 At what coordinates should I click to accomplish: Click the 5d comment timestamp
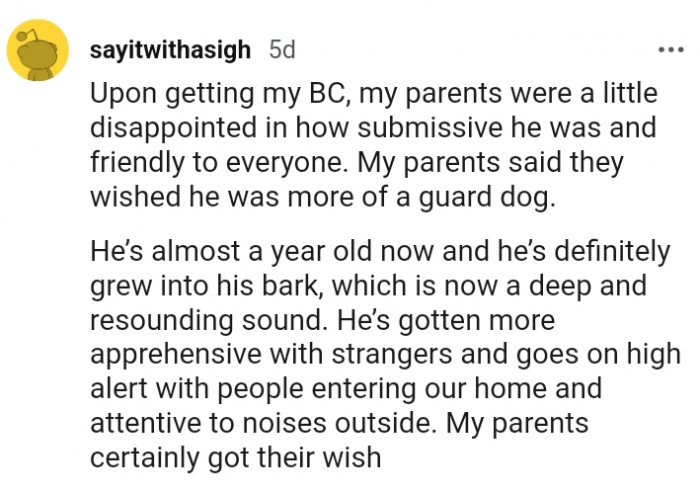point(282,49)
